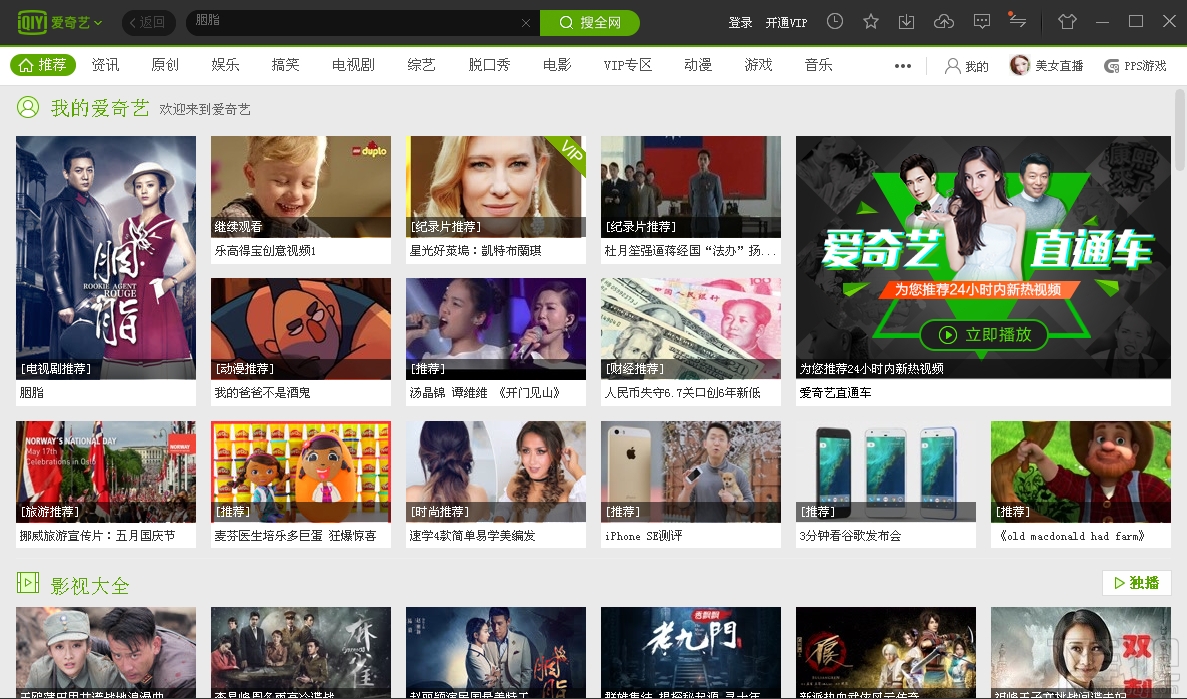
Task: Switch to the 游戏 tab
Action: tap(759, 65)
